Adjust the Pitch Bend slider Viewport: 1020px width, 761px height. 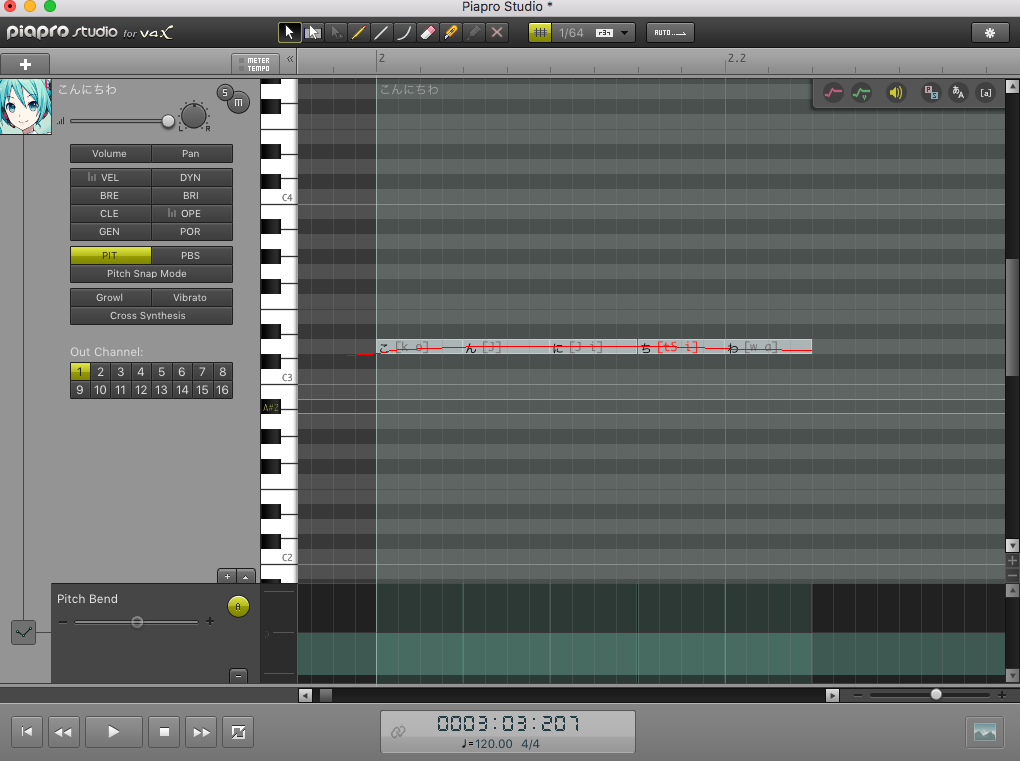[137, 622]
